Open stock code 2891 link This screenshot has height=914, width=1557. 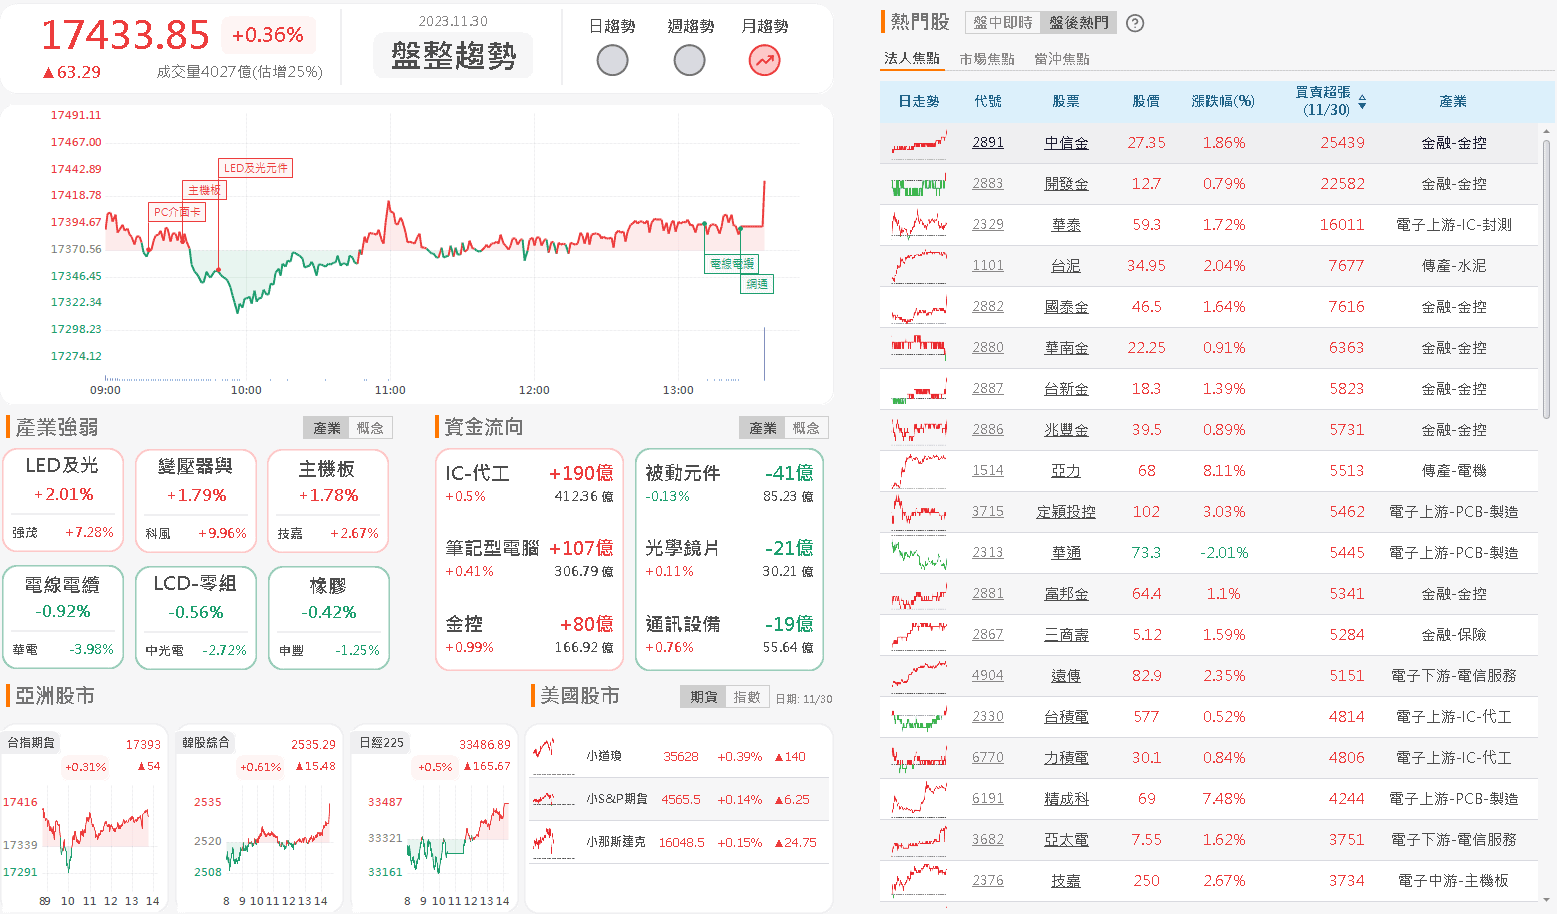[988, 143]
